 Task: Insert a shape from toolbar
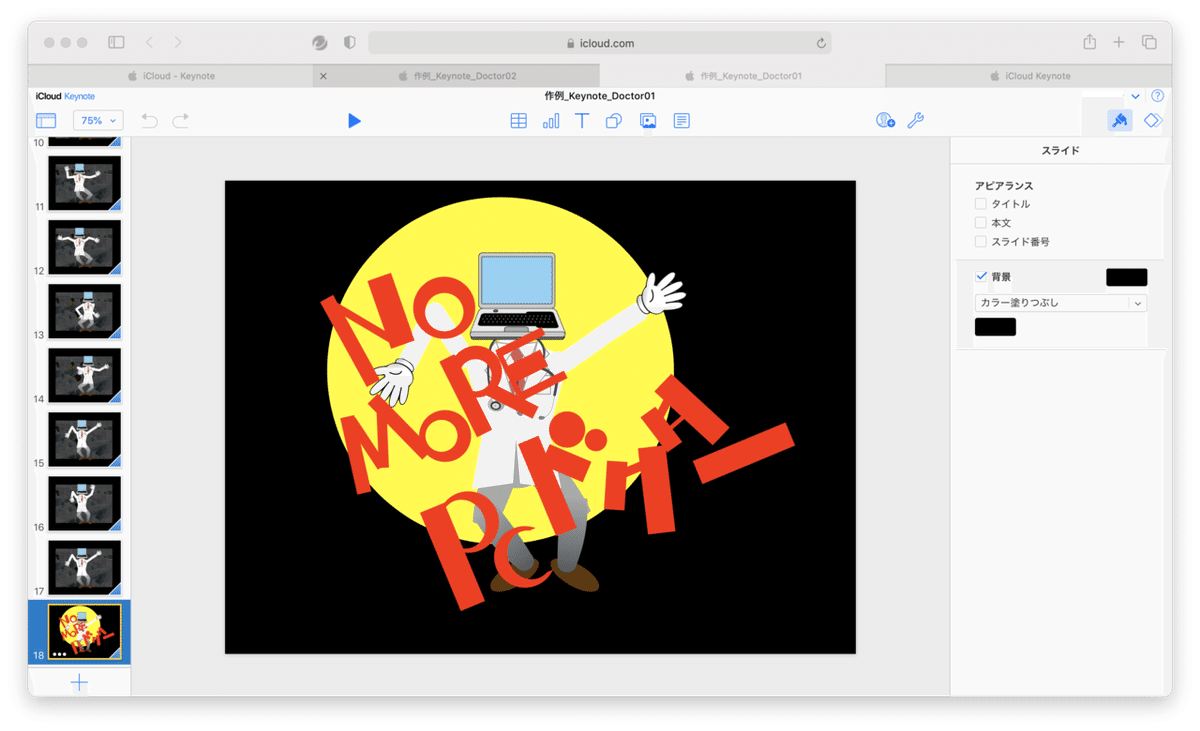(x=614, y=120)
